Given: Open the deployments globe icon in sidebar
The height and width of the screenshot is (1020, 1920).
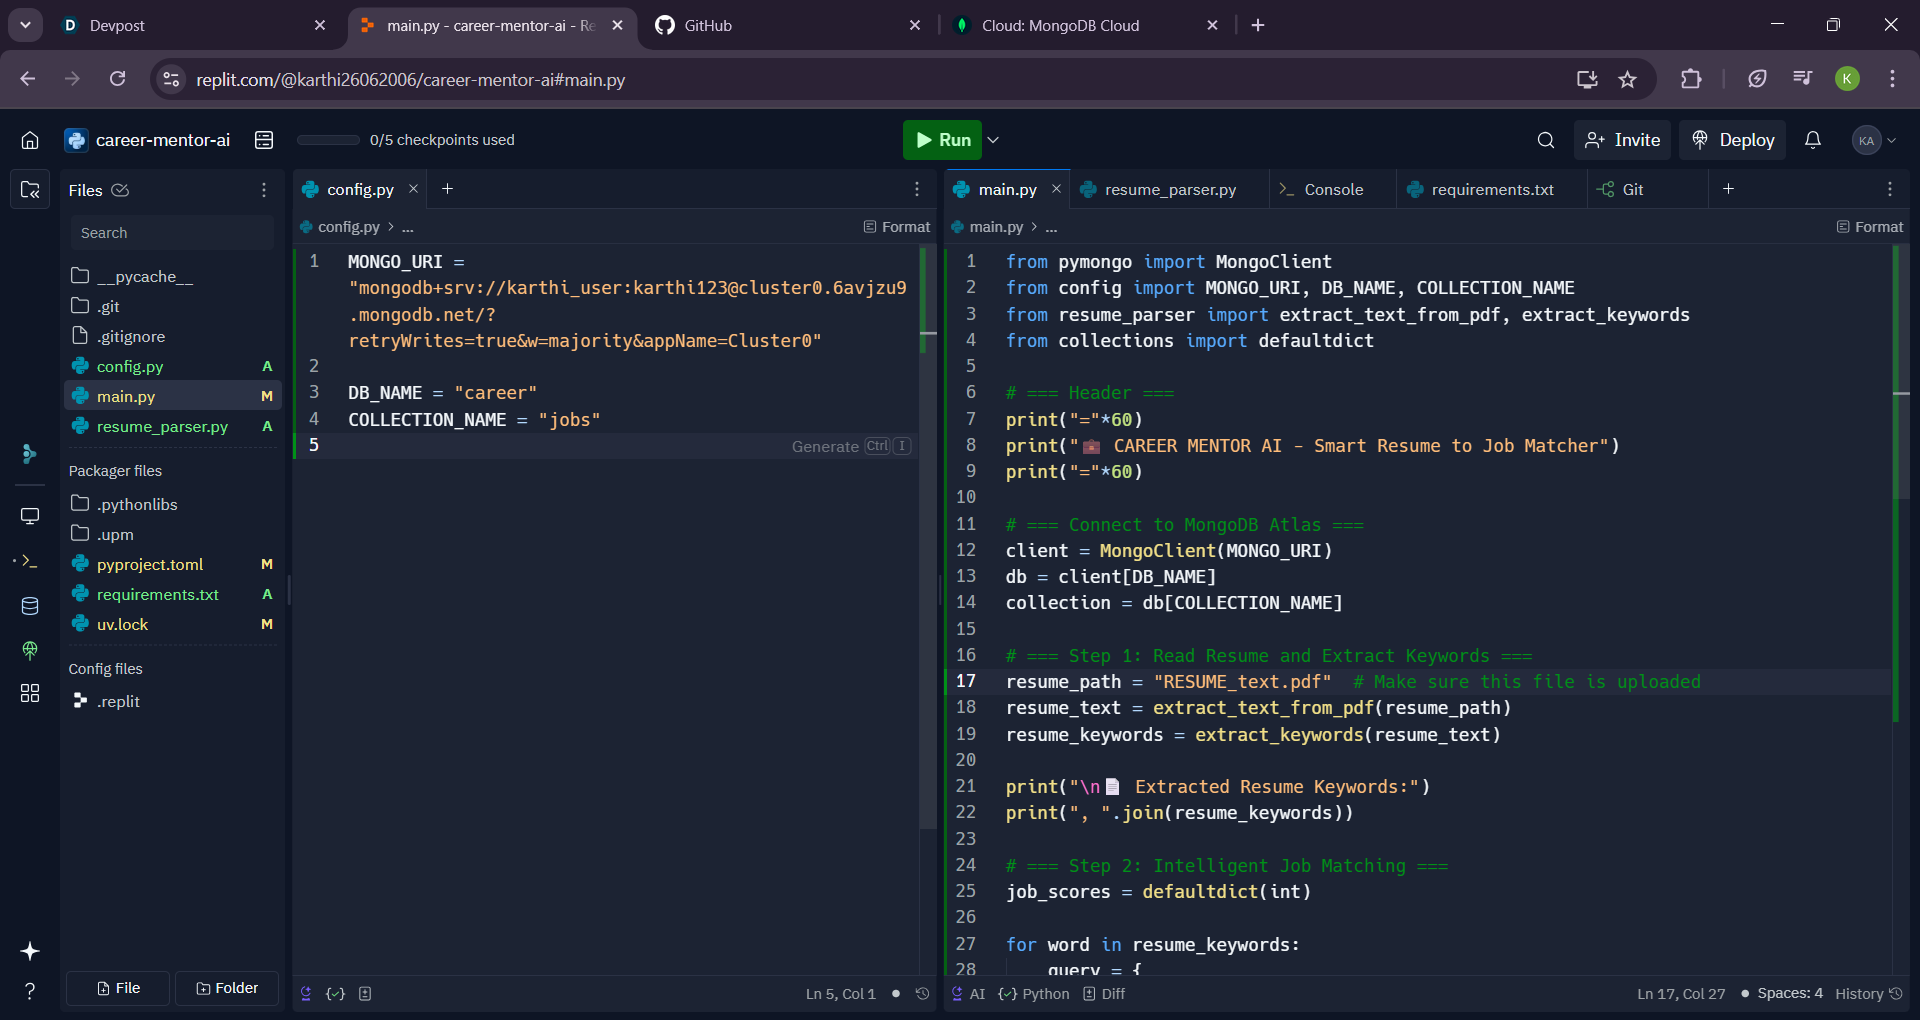Looking at the screenshot, I should (x=30, y=650).
